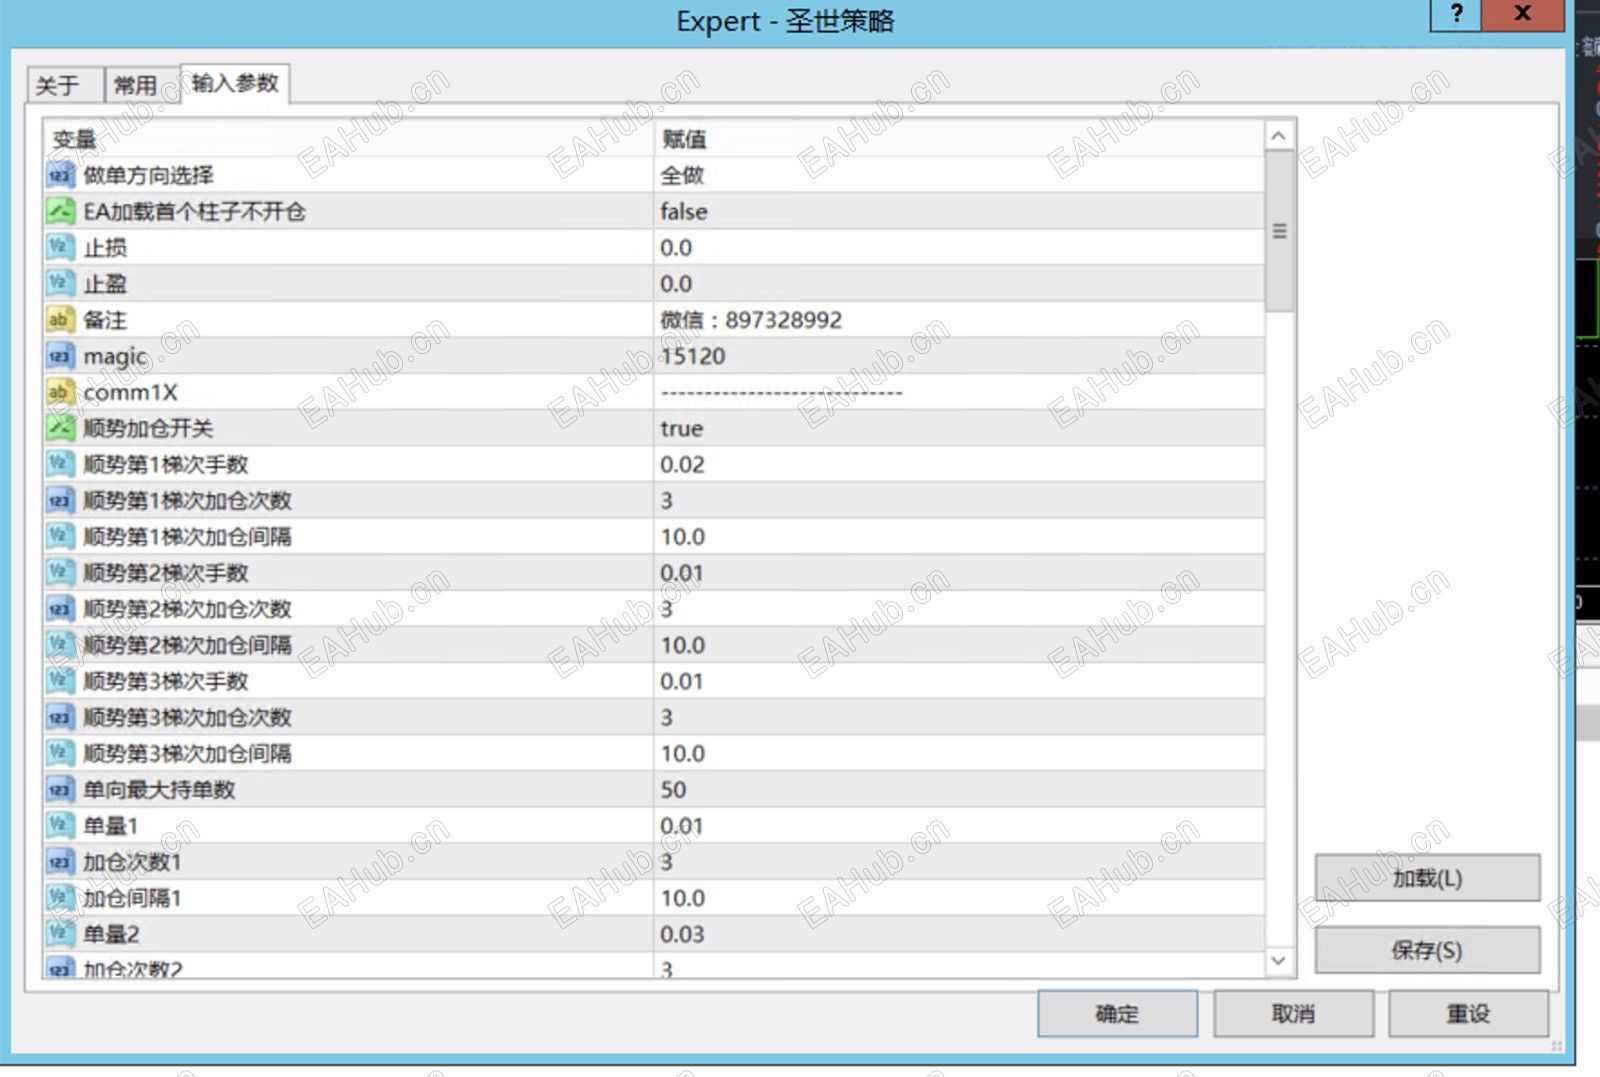Image resolution: width=1600 pixels, height=1077 pixels.
Task: Click the integer icon beside 单向最大持单数
Action: pos(60,790)
